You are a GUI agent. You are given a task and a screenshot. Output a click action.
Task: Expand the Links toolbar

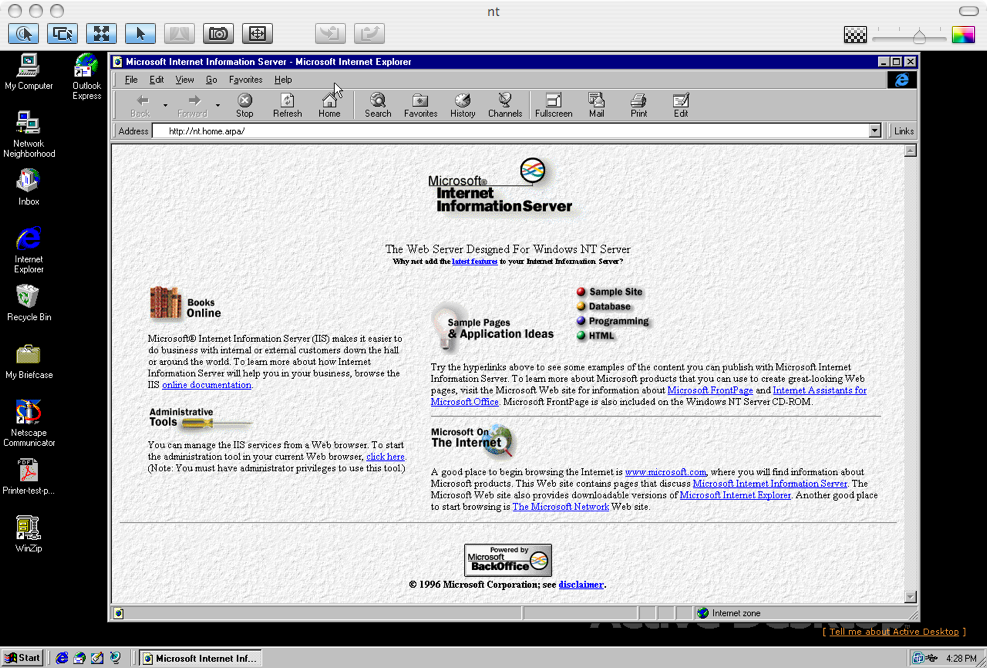coord(903,131)
